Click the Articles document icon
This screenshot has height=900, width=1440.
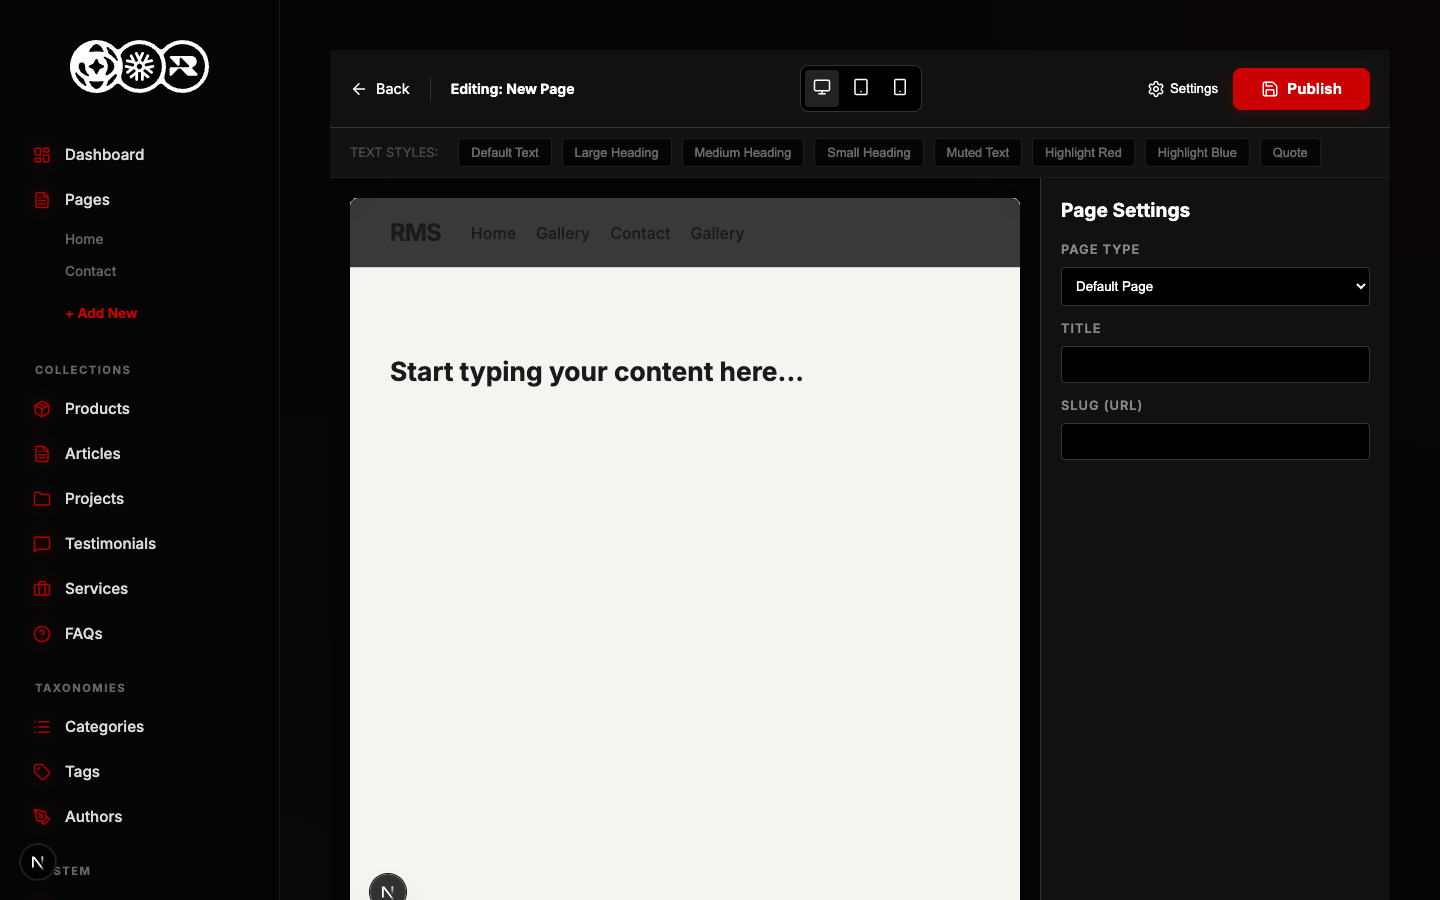click(x=42, y=454)
